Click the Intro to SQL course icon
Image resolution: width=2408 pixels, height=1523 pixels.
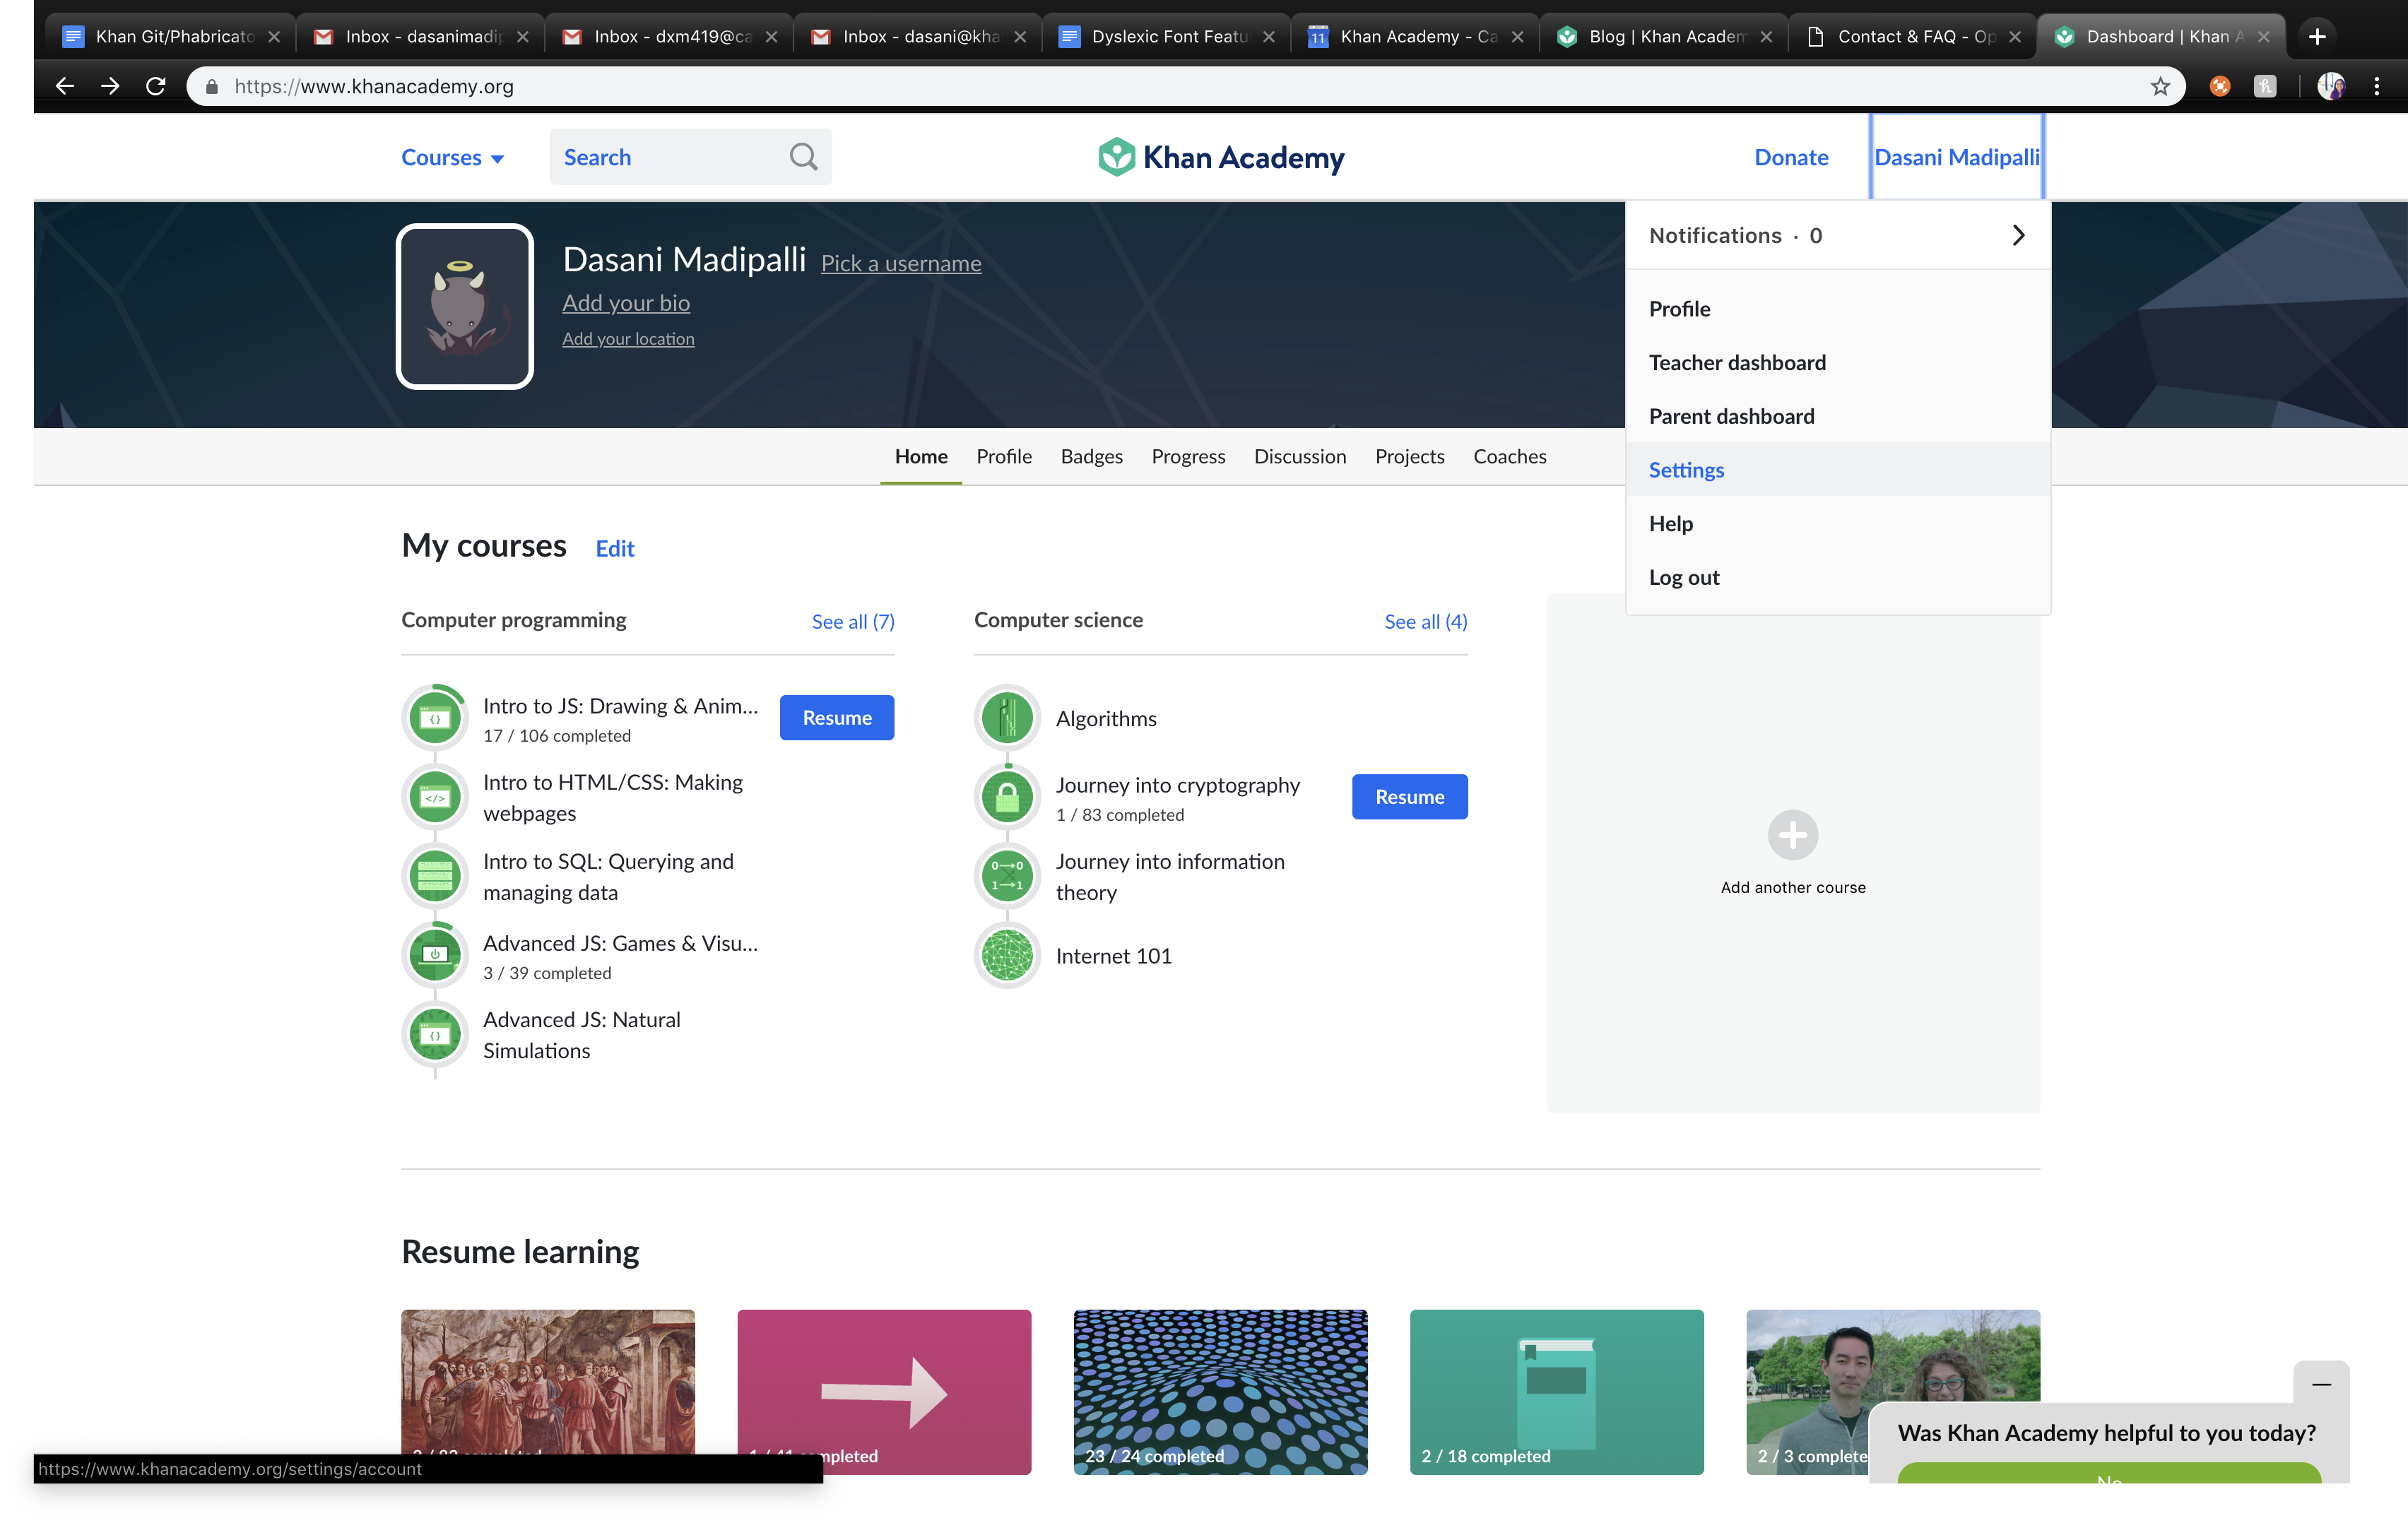click(x=435, y=876)
